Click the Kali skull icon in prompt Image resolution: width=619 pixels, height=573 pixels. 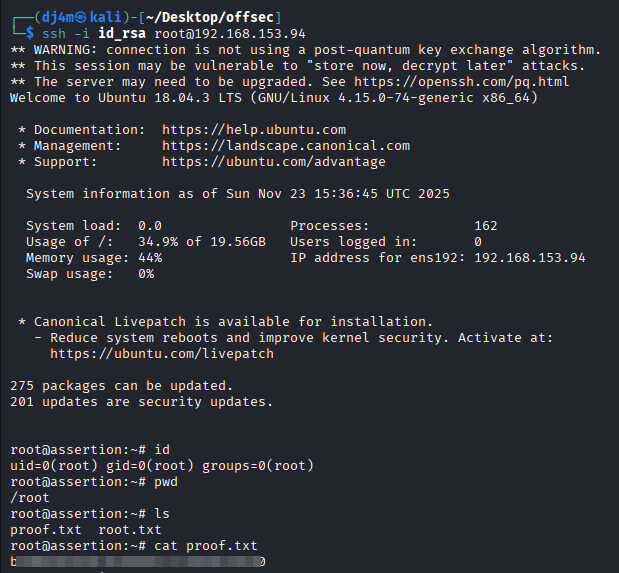[81, 18]
